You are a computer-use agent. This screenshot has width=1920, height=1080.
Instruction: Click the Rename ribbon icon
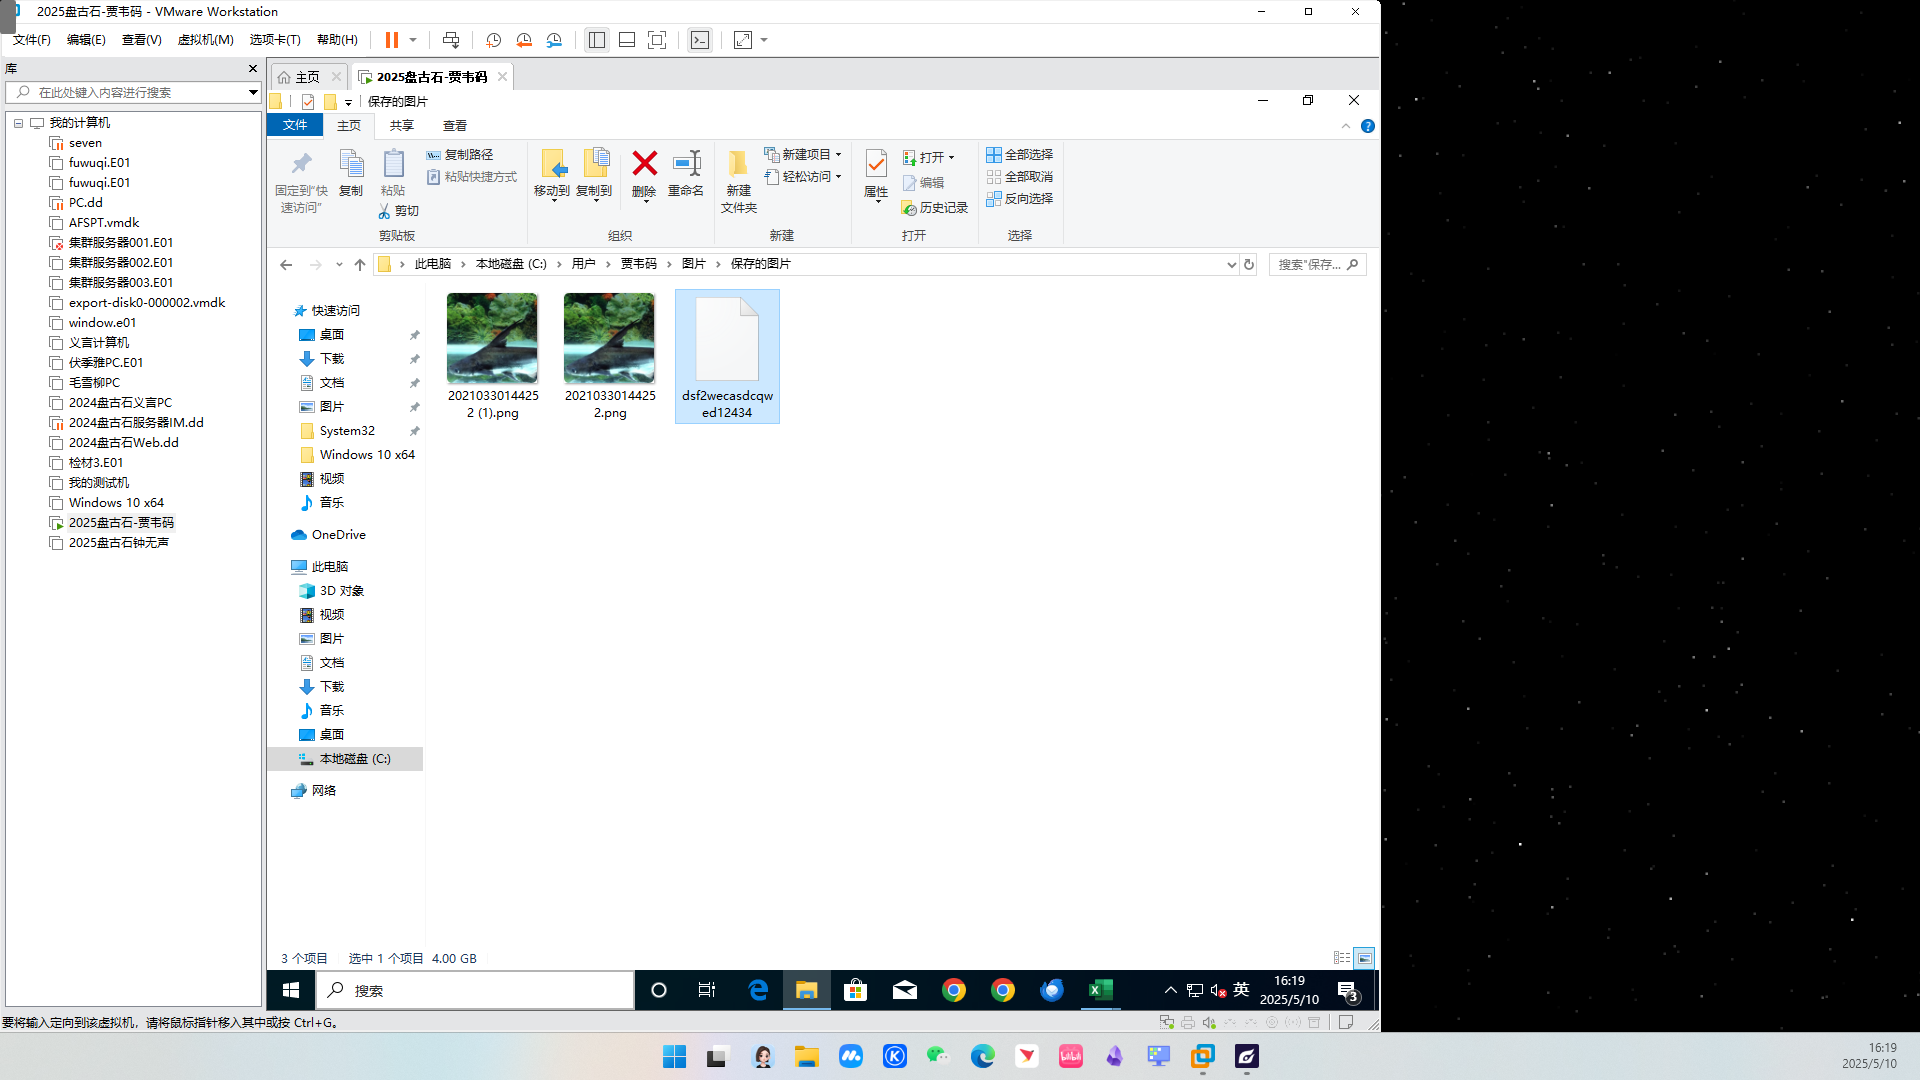coord(686,174)
